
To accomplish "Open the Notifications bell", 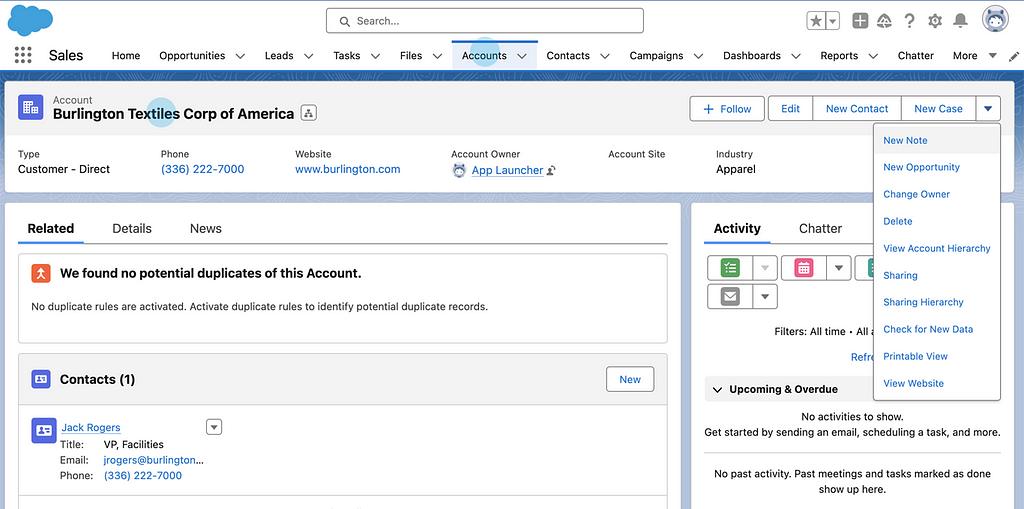I will [x=960, y=21].
